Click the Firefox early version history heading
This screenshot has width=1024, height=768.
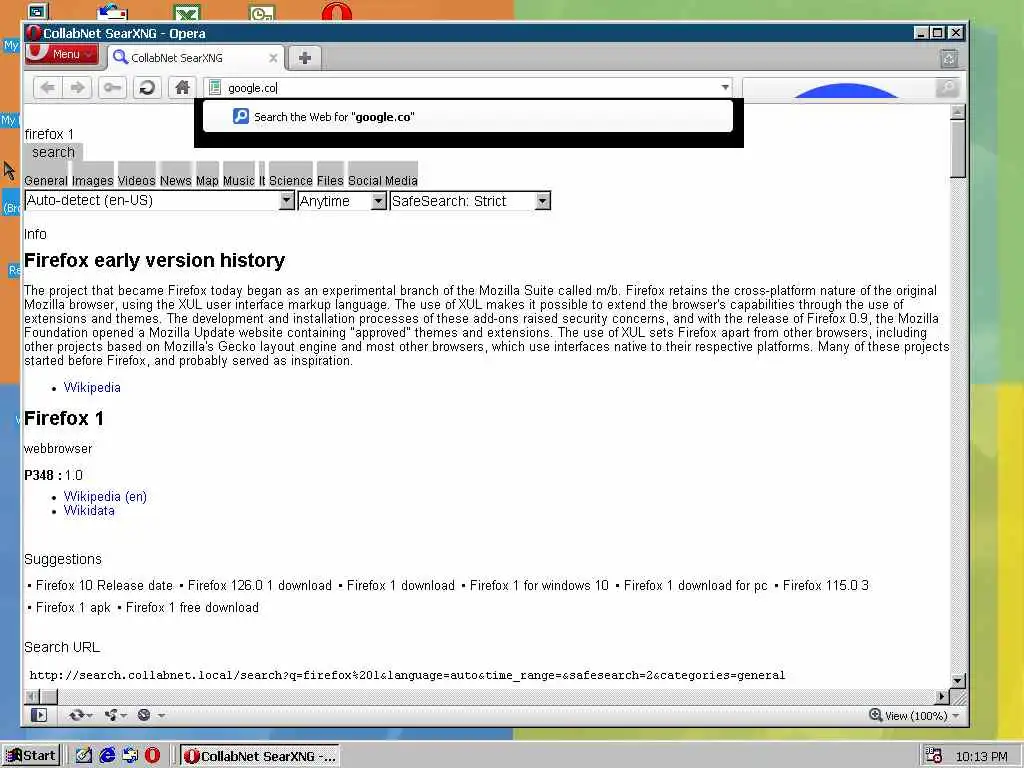point(154,261)
